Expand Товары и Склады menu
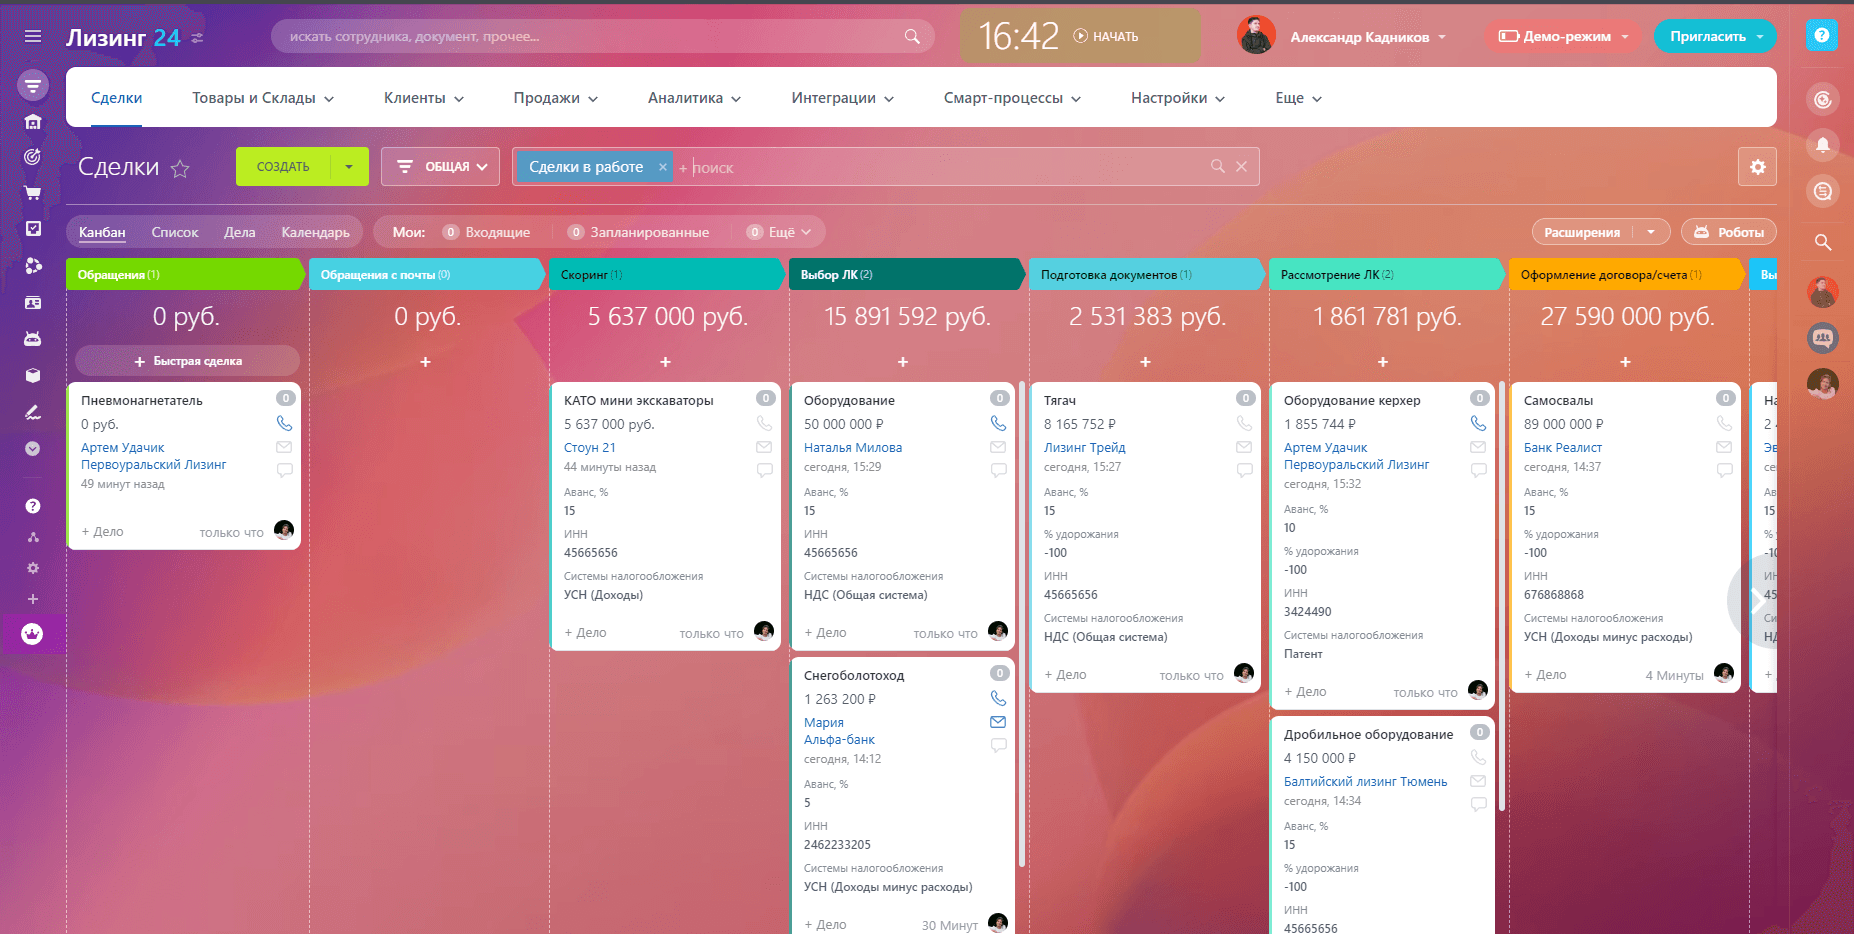Screen dimensions: 1854x934 pos(263,98)
